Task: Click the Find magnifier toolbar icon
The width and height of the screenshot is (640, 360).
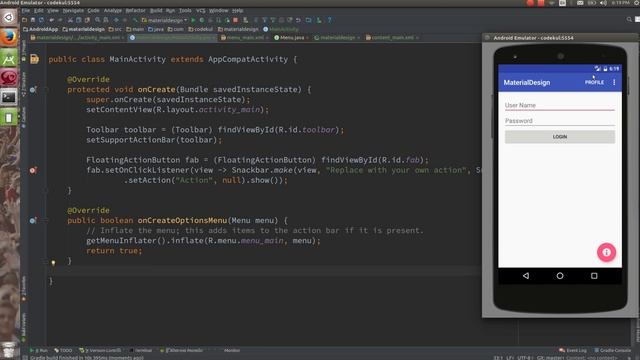Action: click(98, 20)
